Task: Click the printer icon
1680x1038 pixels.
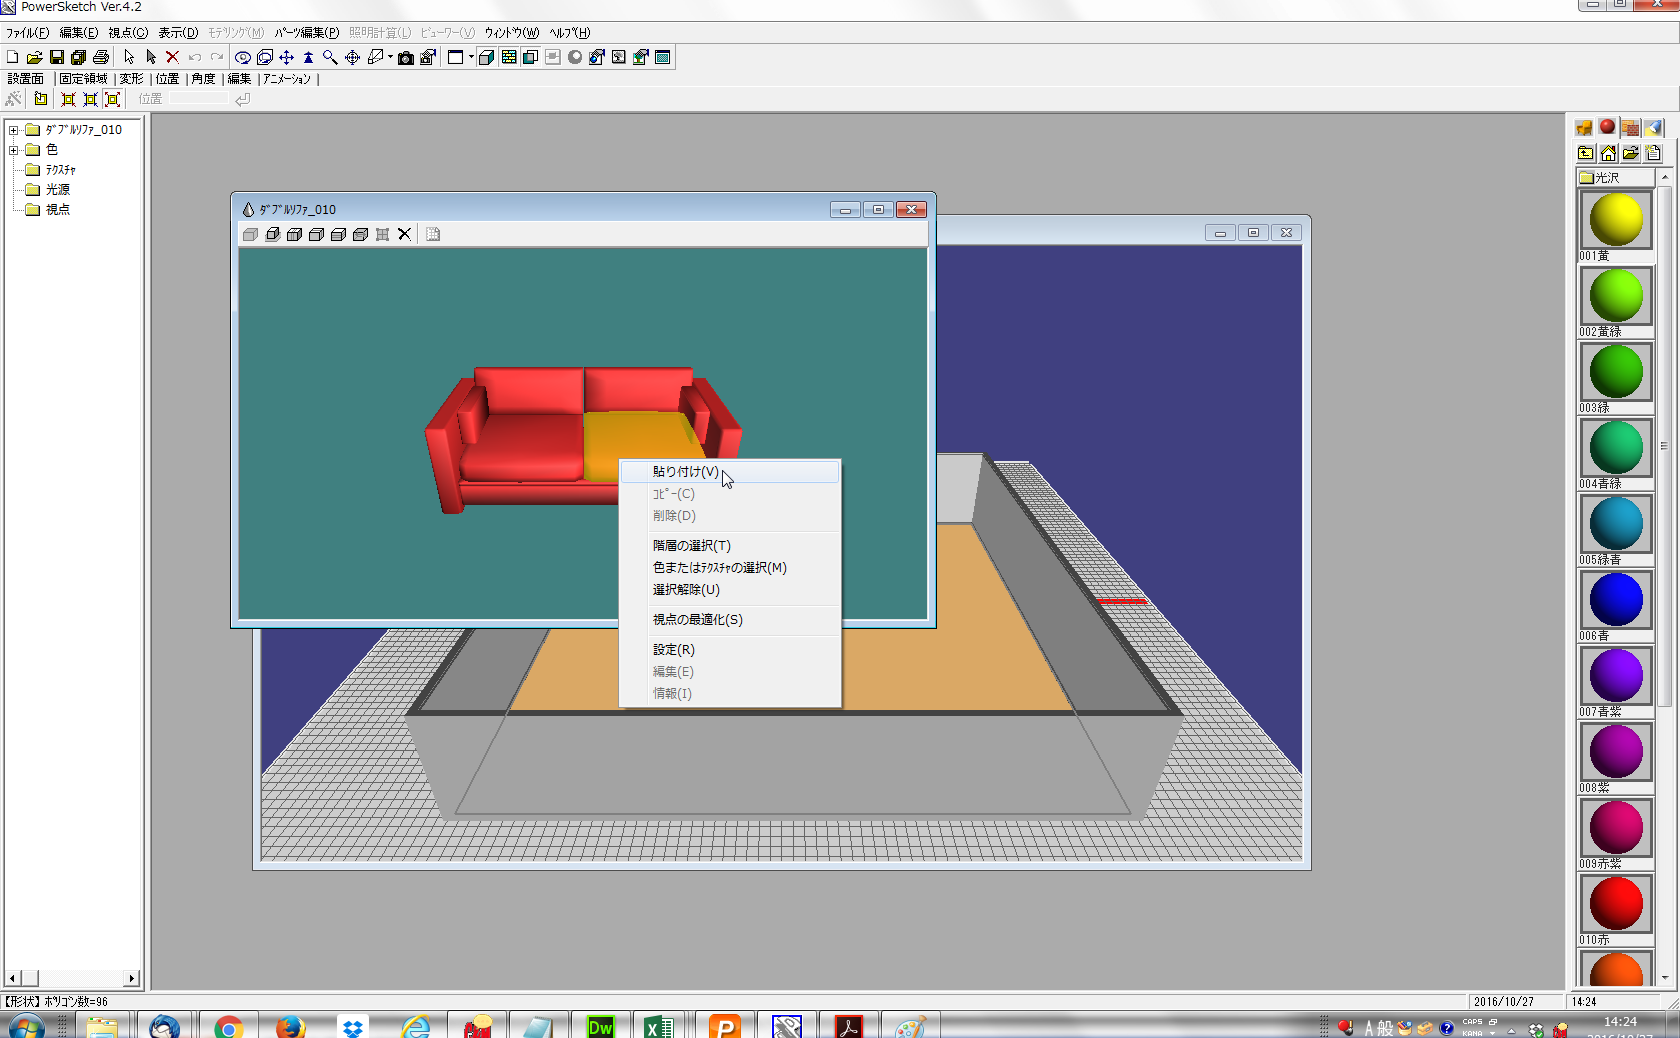Action: 100,58
